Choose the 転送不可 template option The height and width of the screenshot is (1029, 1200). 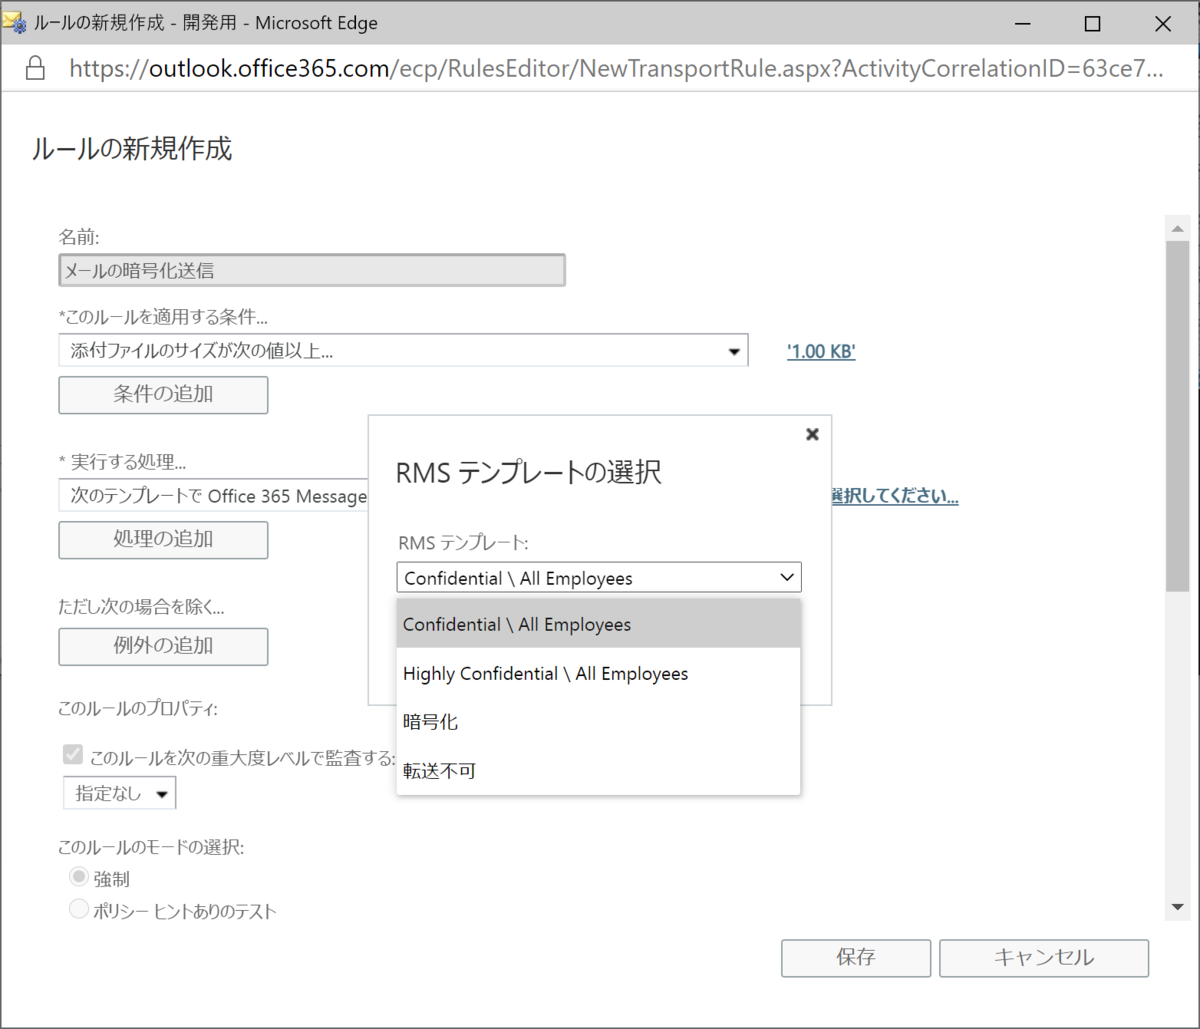(x=599, y=771)
